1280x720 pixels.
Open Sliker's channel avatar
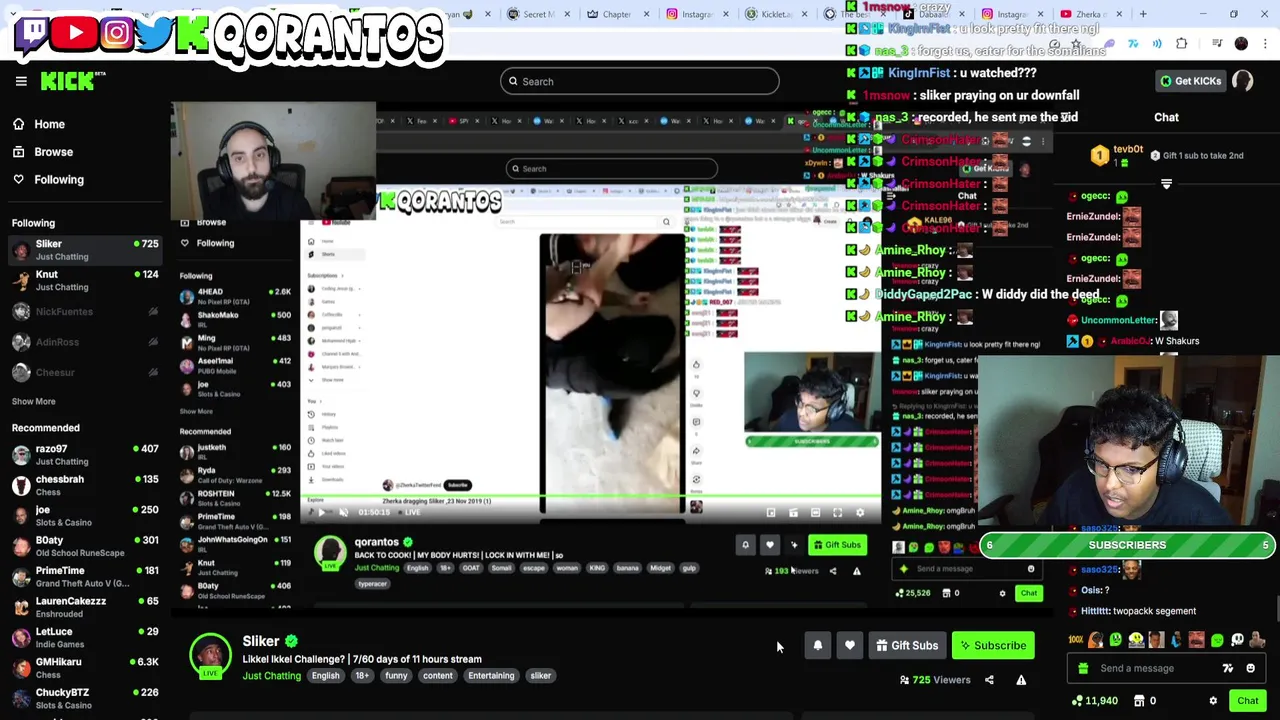[x=210, y=656]
